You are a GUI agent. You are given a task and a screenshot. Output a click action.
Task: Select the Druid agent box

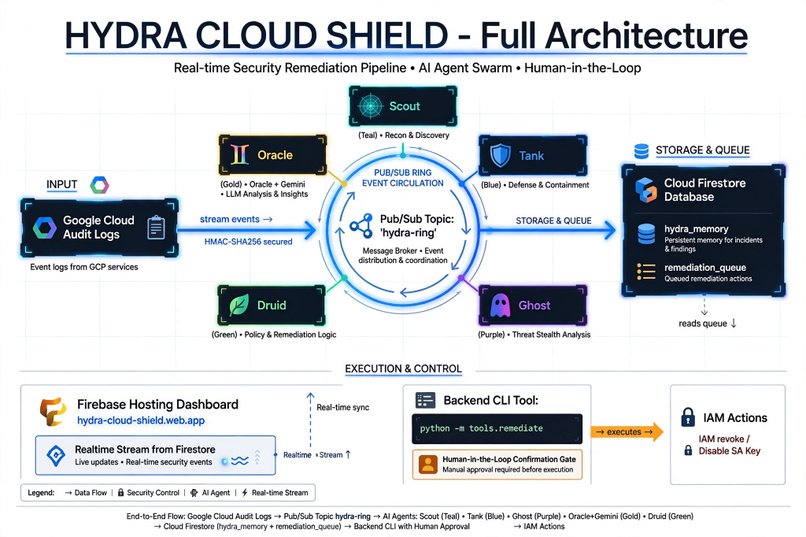[x=271, y=305]
